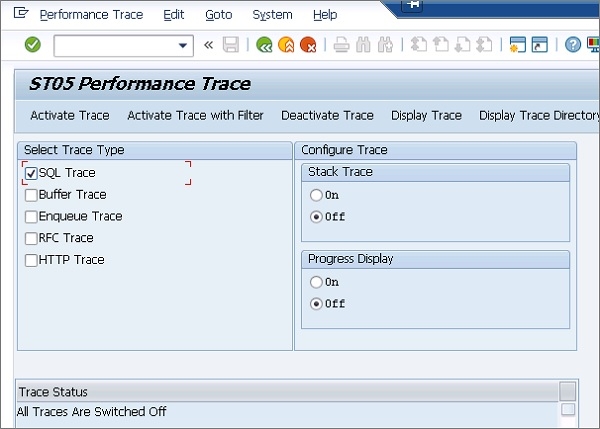Enable the RFC Trace checkbox
600x429 pixels.
31,238
